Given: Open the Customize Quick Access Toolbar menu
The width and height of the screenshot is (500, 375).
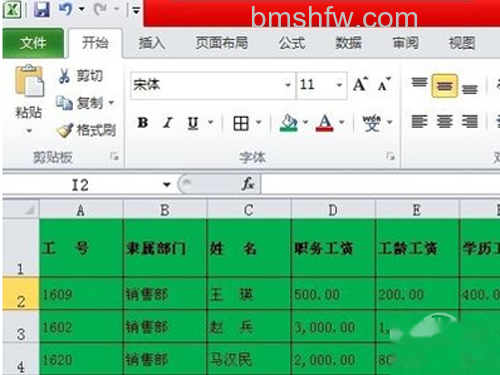Looking at the screenshot, I should click(x=136, y=11).
